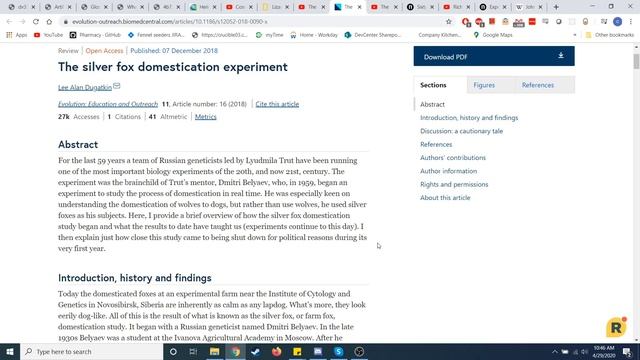Close the active article browser tab
The height and width of the screenshot is (360, 640).
click(359, 7)
